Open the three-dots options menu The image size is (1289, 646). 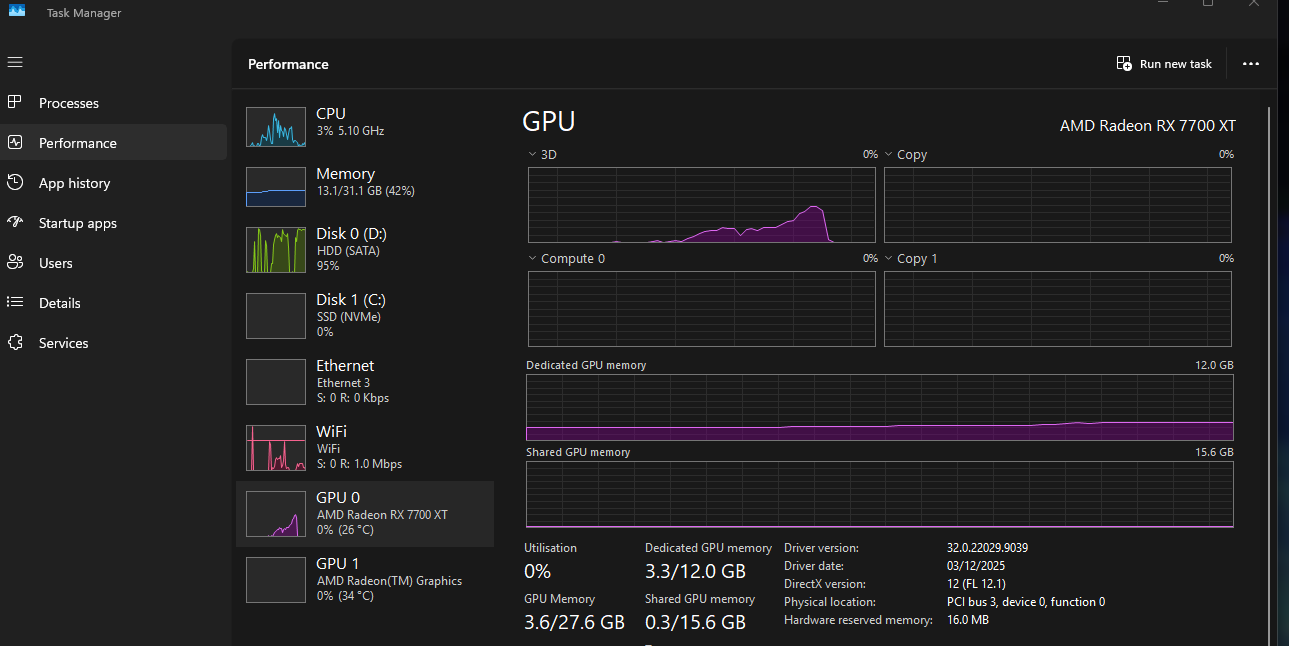click(1250, 63)
